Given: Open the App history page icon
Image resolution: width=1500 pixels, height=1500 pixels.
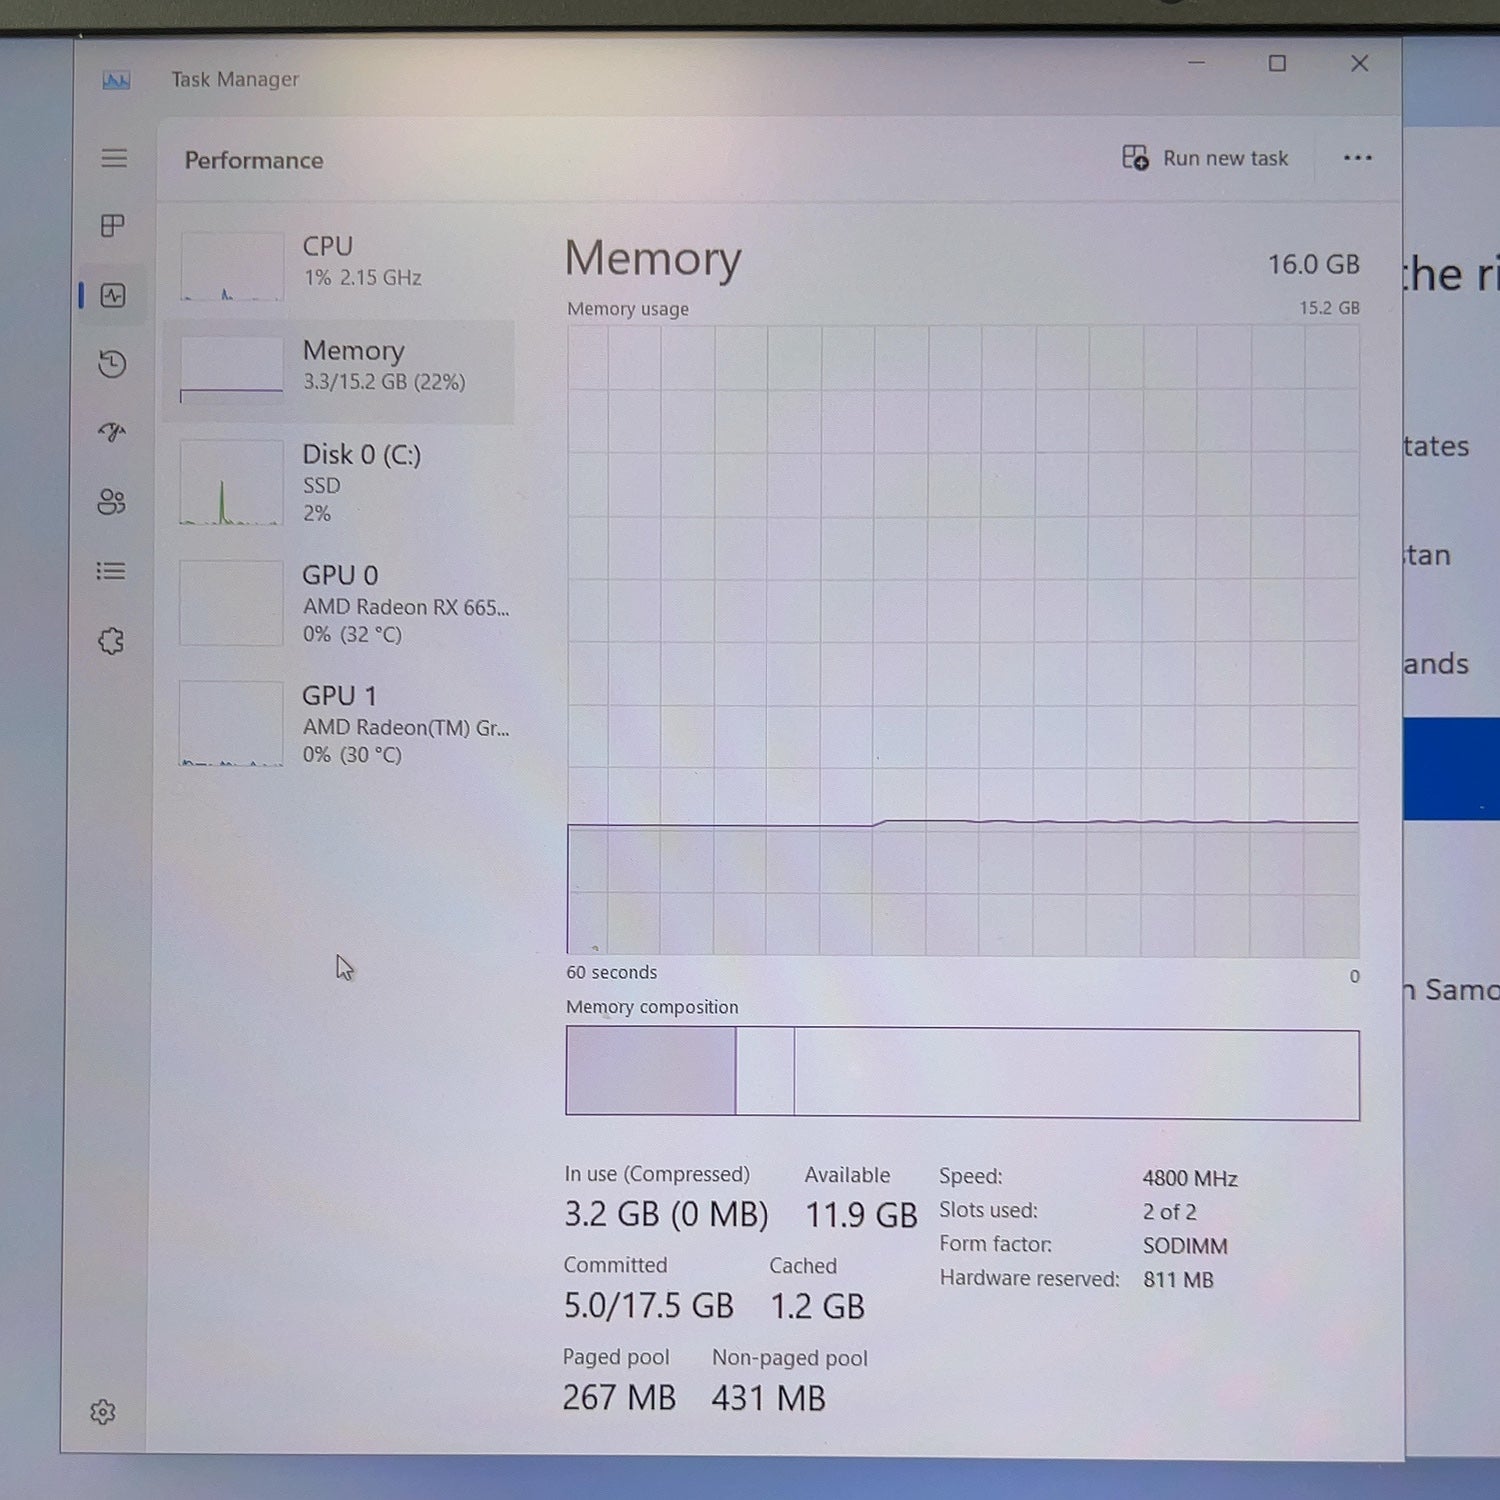Looking at the screenshot, I should (112, 364).
